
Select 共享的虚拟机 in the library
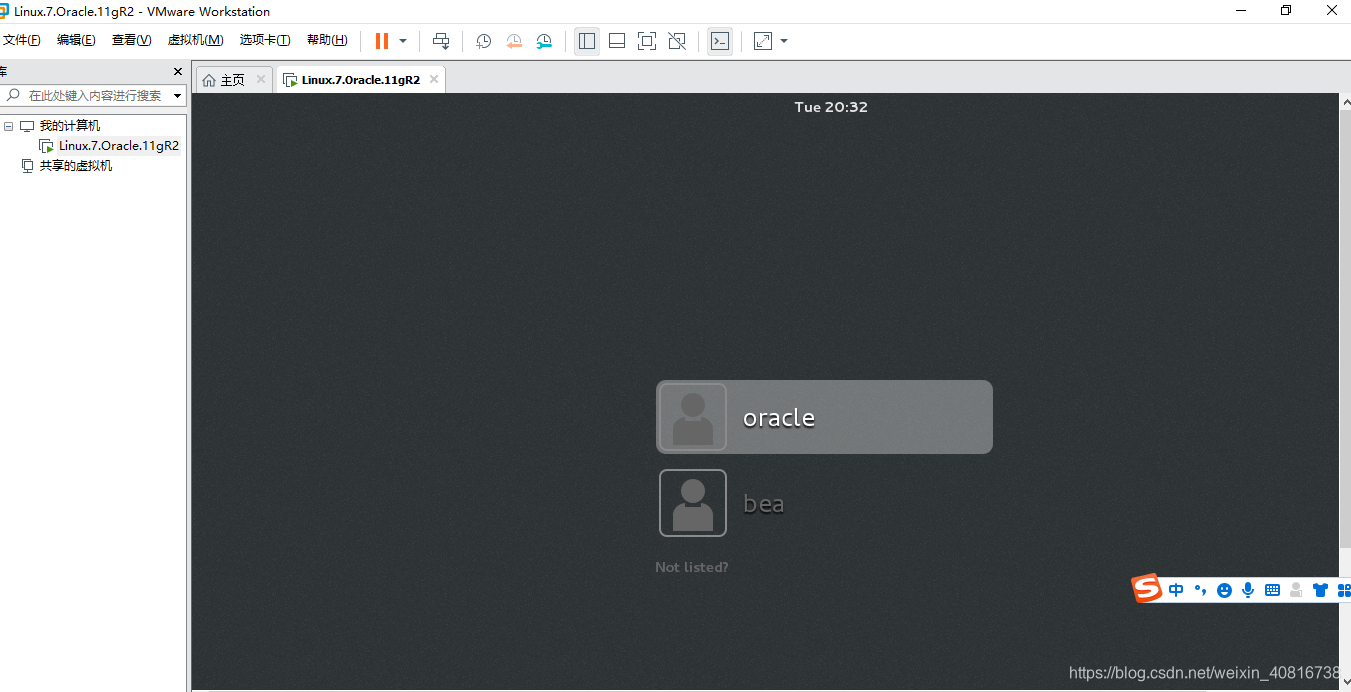click(75, 166)
